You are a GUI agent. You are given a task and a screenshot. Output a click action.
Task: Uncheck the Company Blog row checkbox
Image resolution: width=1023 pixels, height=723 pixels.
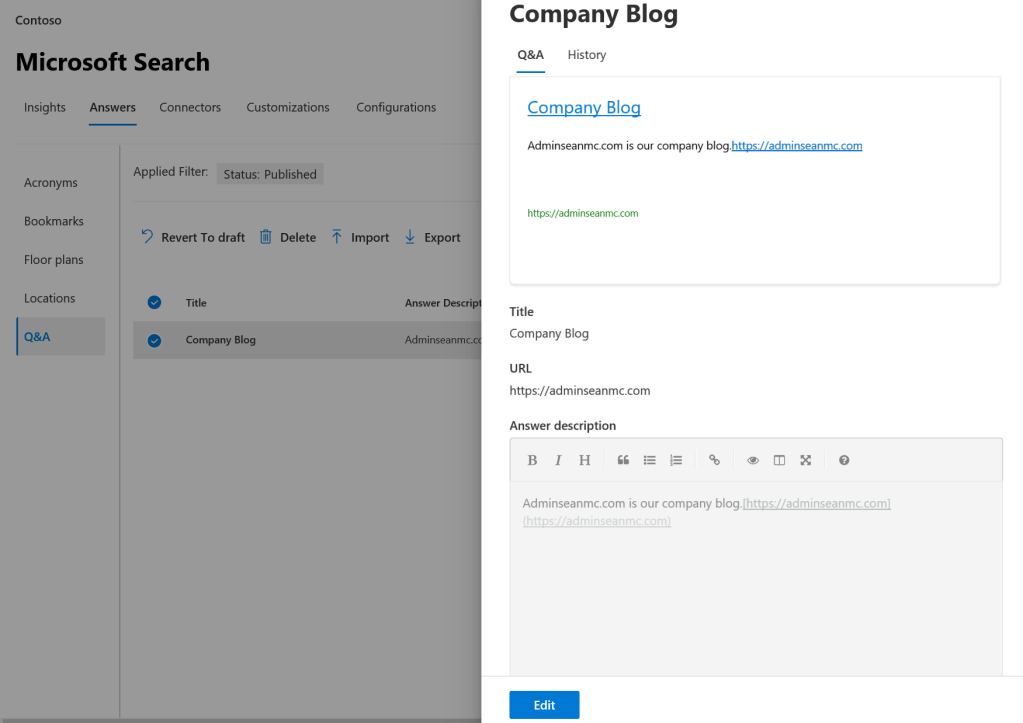click(x=154, y=340)
